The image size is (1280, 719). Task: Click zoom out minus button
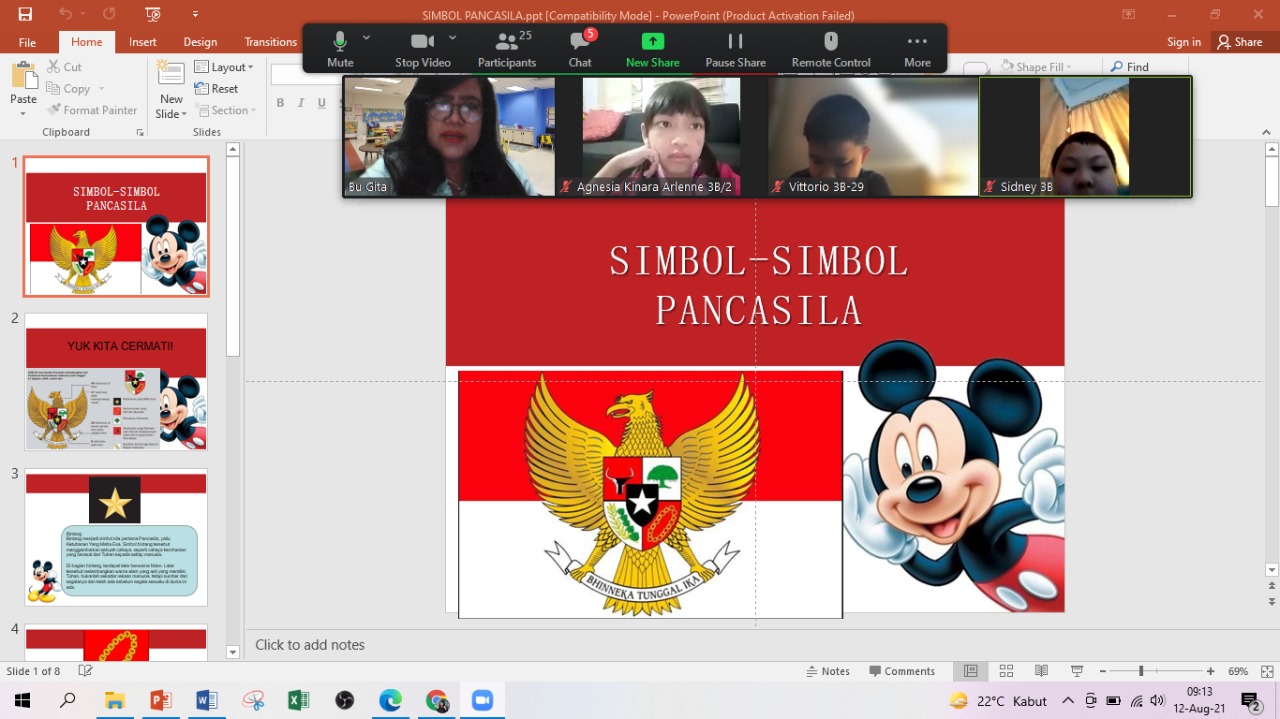coord(1103,671)
